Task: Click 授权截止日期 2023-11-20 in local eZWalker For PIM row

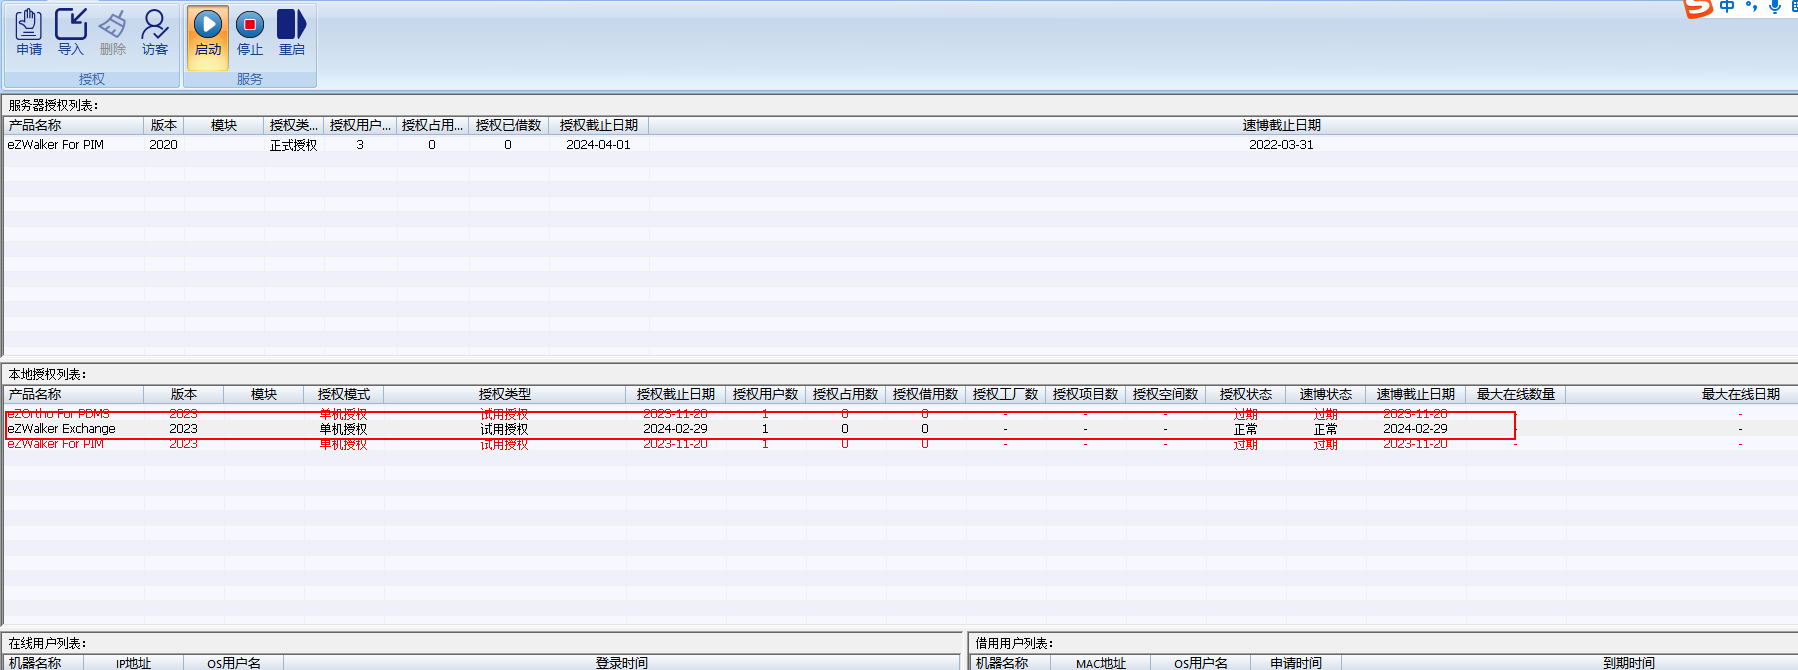Action: tap(676, 444)
